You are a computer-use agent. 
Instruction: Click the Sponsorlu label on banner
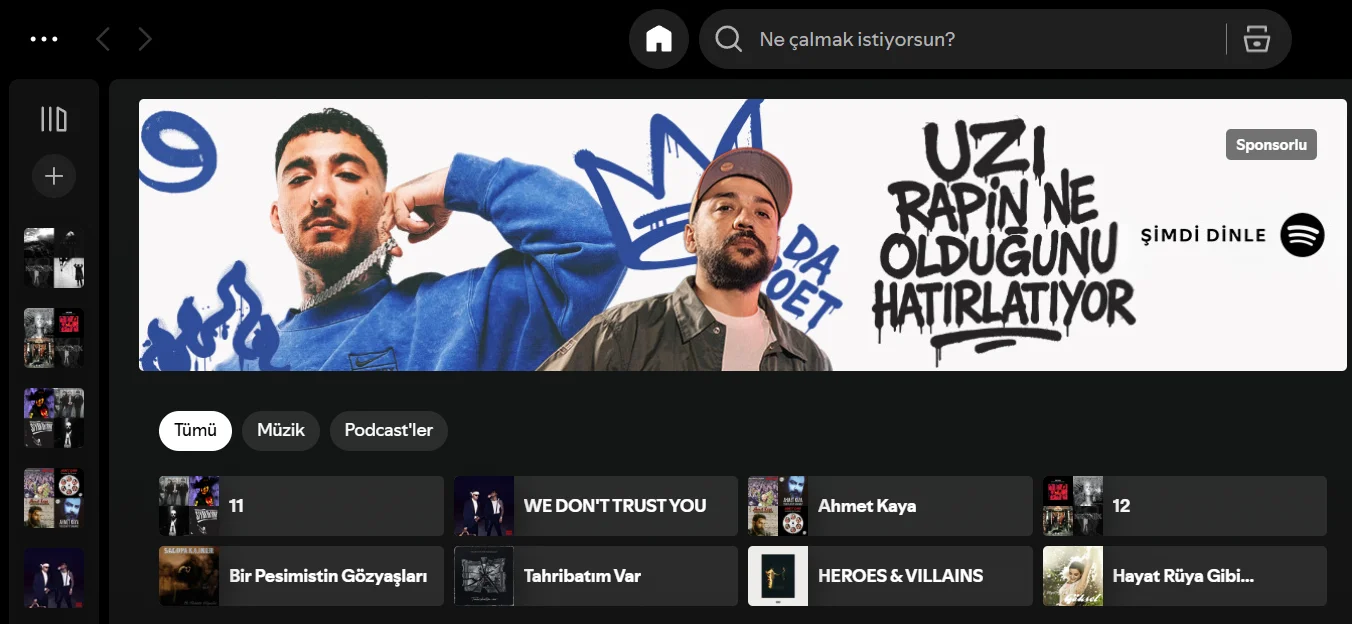pos(1271,144)
